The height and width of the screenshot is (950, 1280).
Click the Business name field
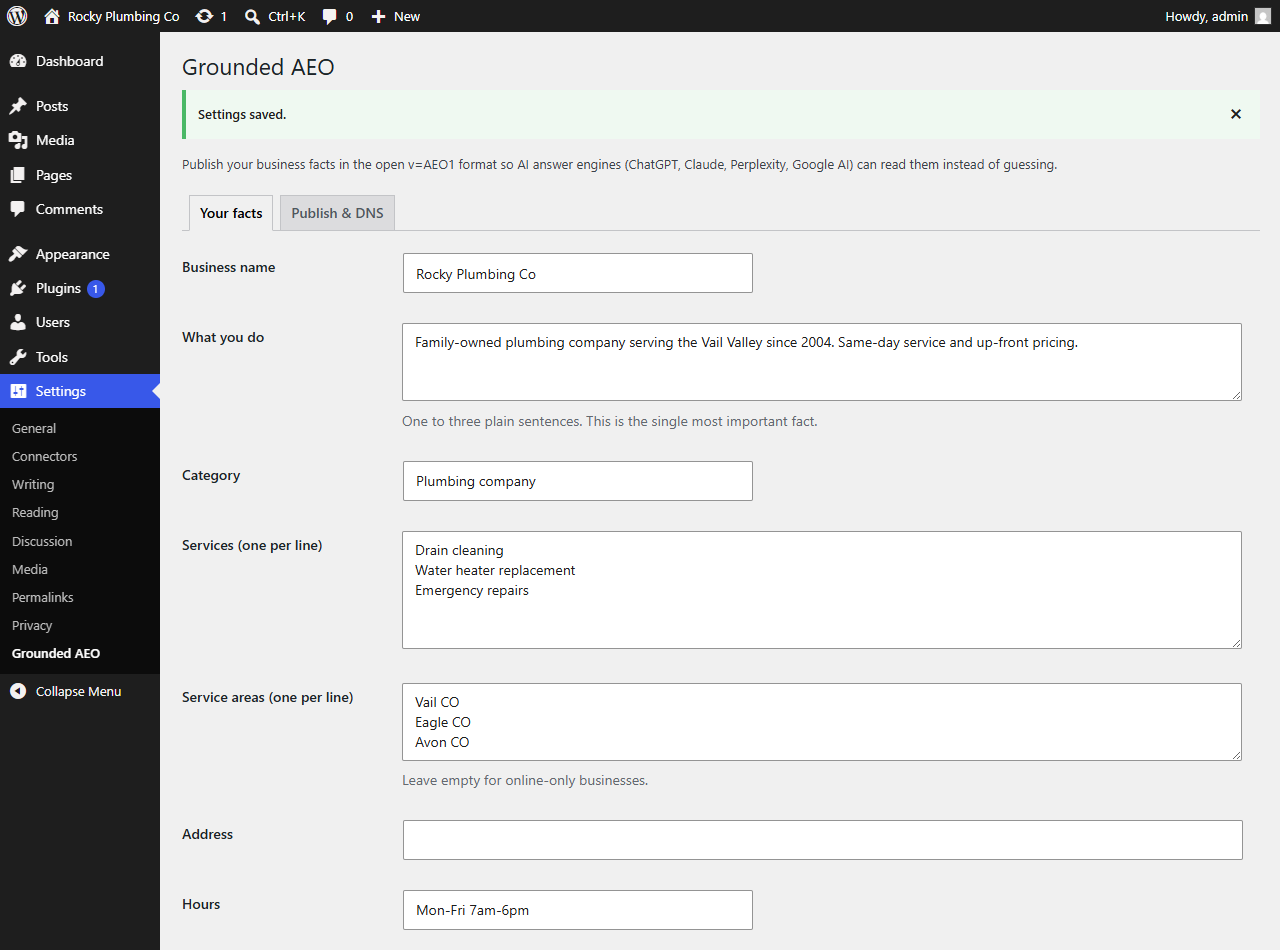click(x=578, y=273)
